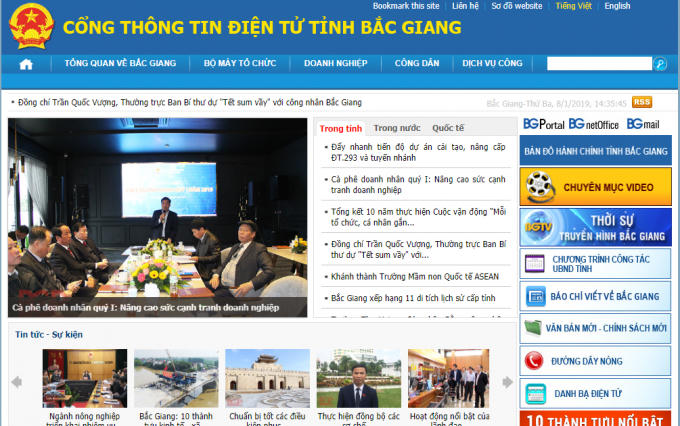
Task: Click the Sơ đồ website link
Action: tap(517, 6)
